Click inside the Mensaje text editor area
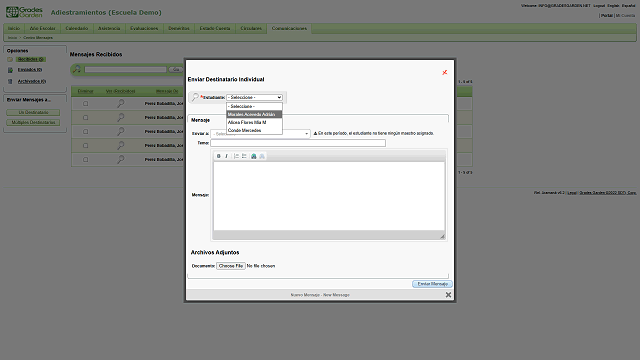The width and height of the screenshot is (640, 360). tap(329, 196)
